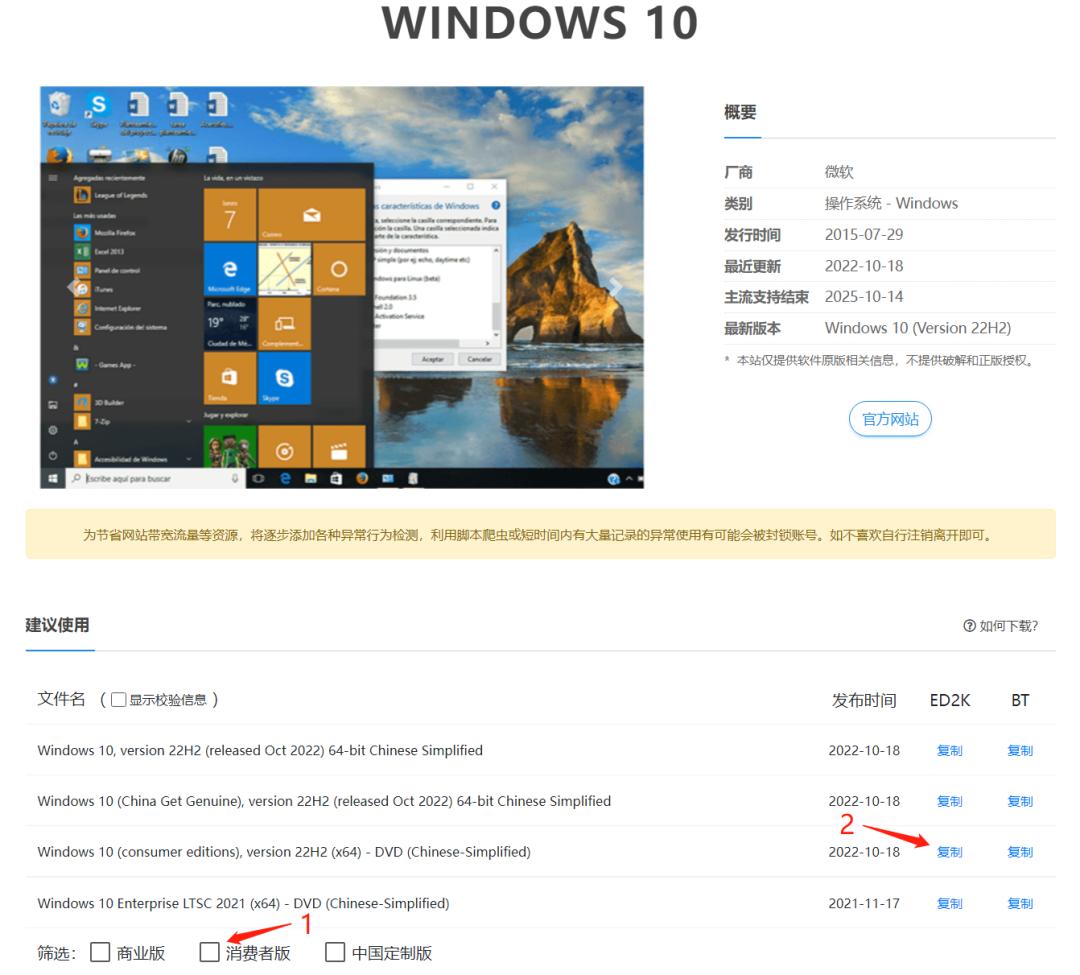This screenshot has height=975, width=1080.
Task: Open the 官方网站 button
Action: point(890,419)
